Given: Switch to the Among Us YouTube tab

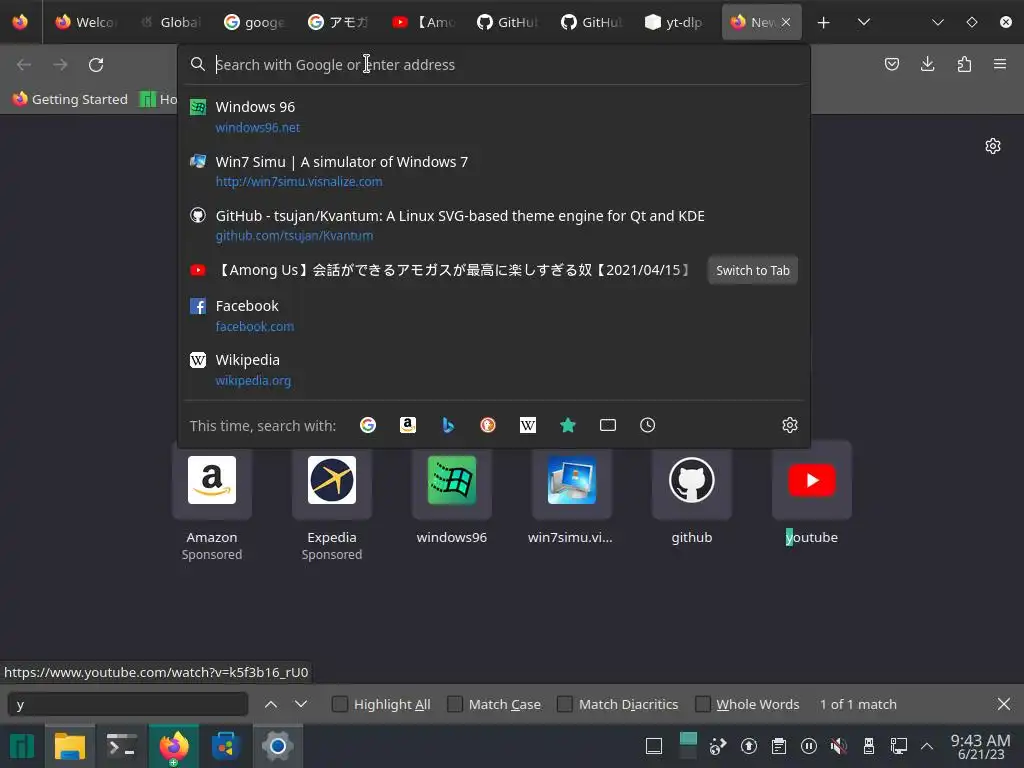Looking at the screenshot, I should click(x=423, y=22).
